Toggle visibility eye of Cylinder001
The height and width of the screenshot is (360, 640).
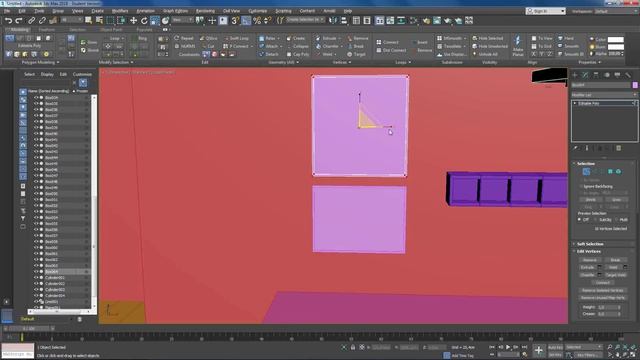click(x=36, y=278)
